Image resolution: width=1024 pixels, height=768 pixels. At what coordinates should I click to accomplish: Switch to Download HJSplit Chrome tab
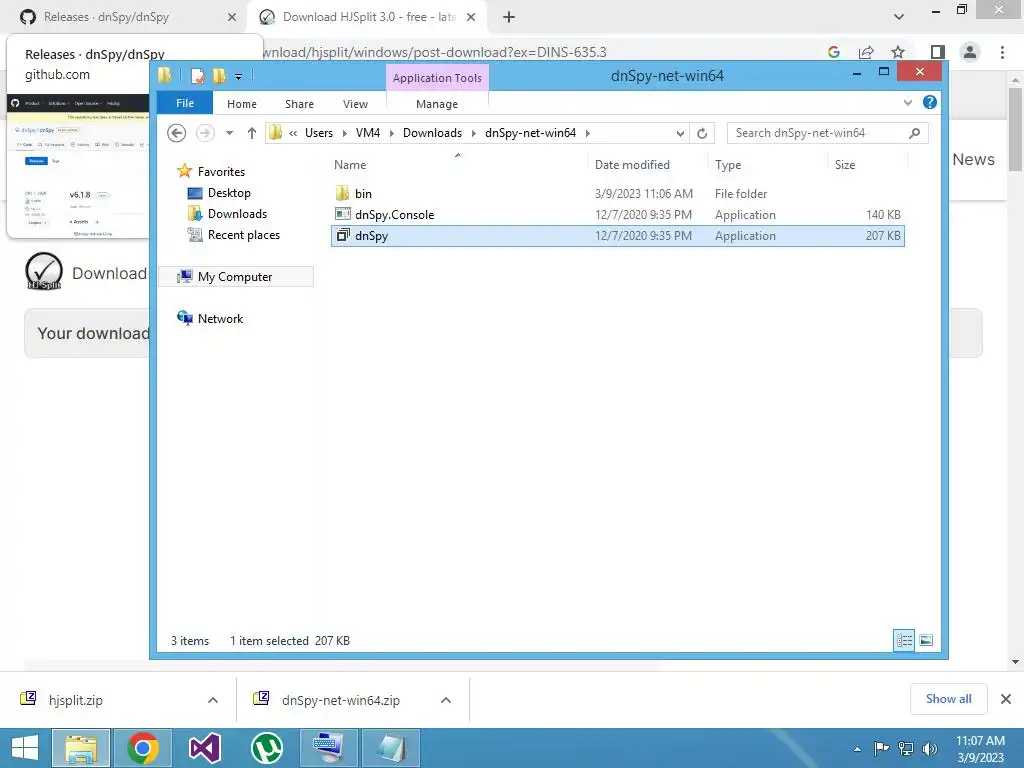366,17
